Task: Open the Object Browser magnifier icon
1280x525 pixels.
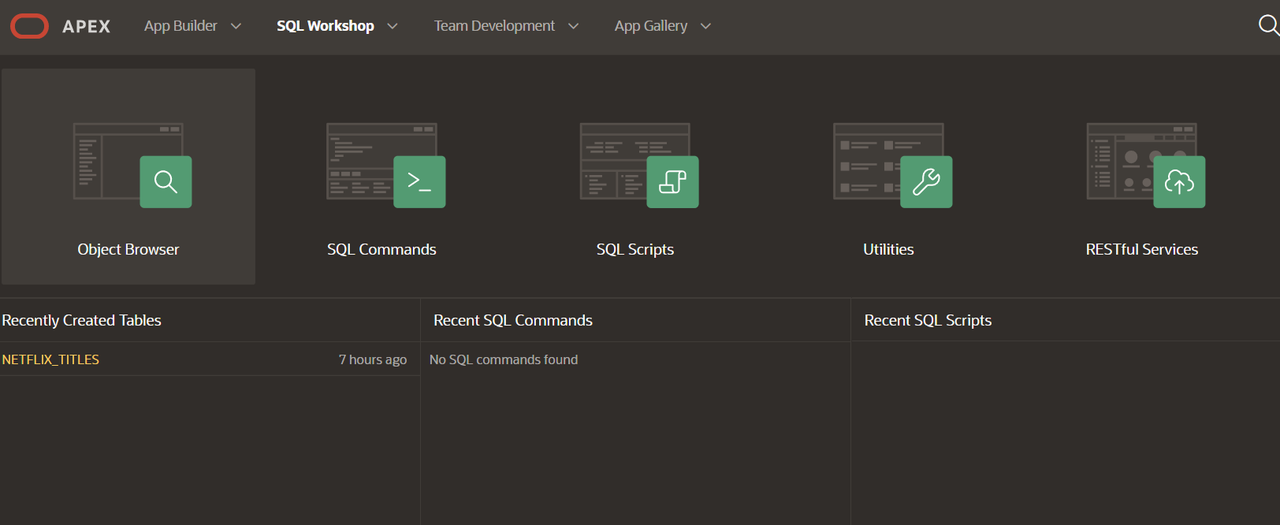Action: pyautogui.click(x=166, y=182)
